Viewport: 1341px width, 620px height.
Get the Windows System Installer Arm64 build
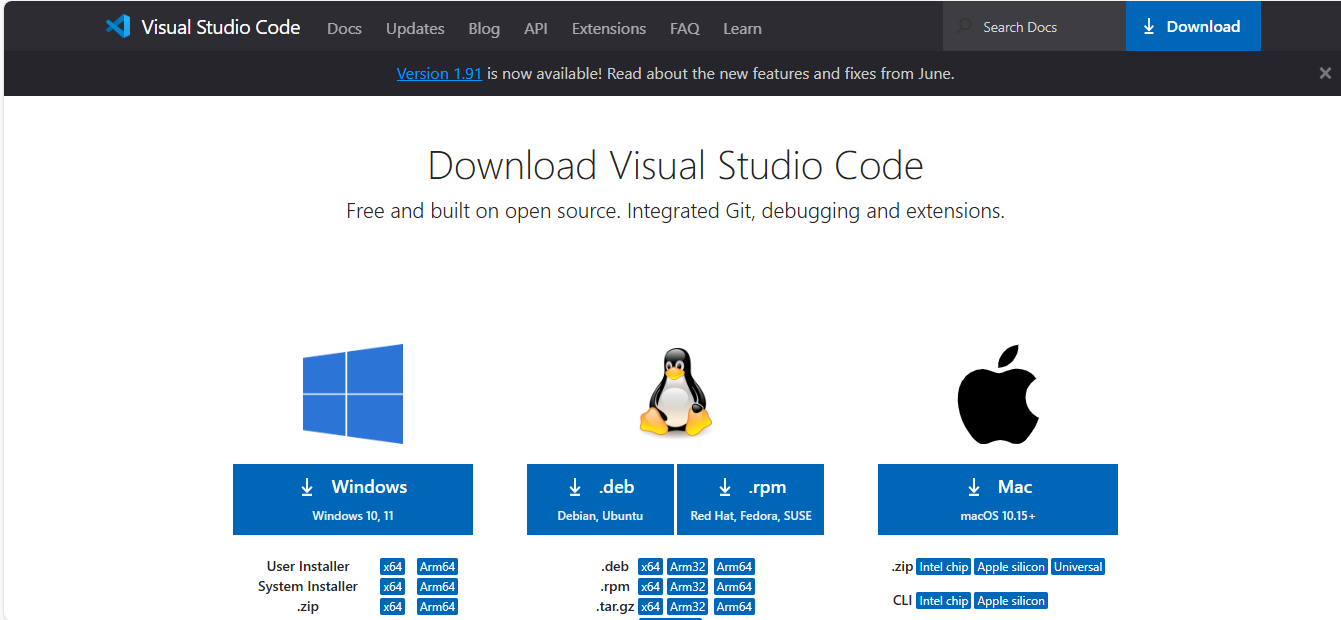click(438, 587)
